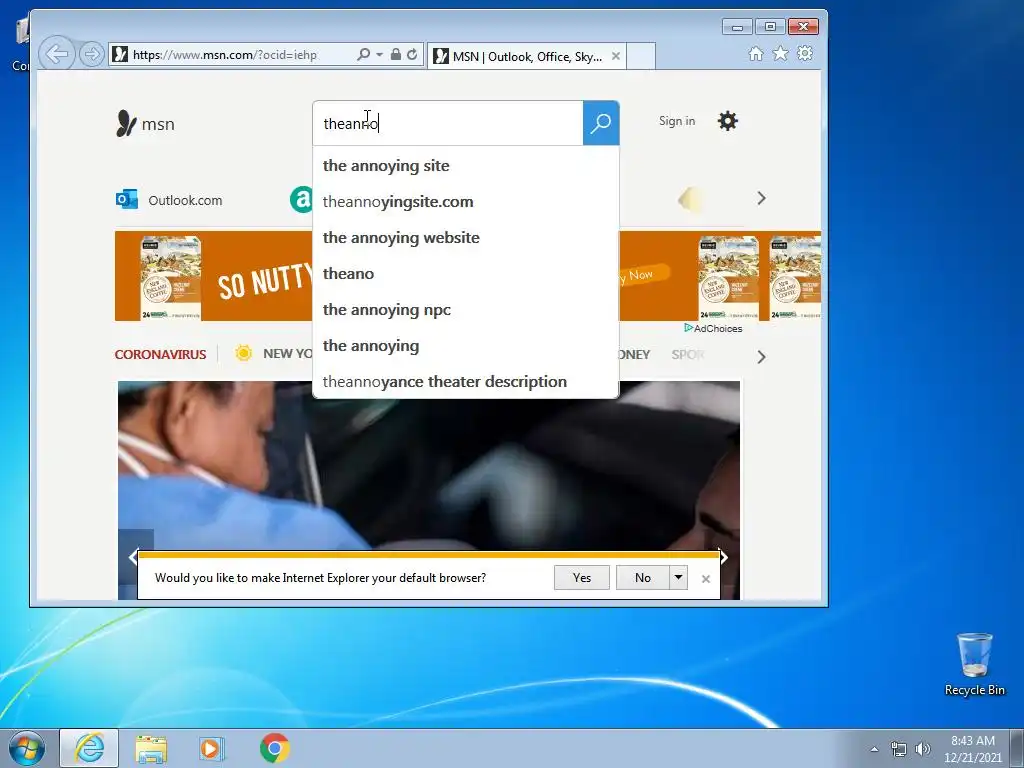Dismiss the default browser notification bar
1024x768 pixels.
705,579
